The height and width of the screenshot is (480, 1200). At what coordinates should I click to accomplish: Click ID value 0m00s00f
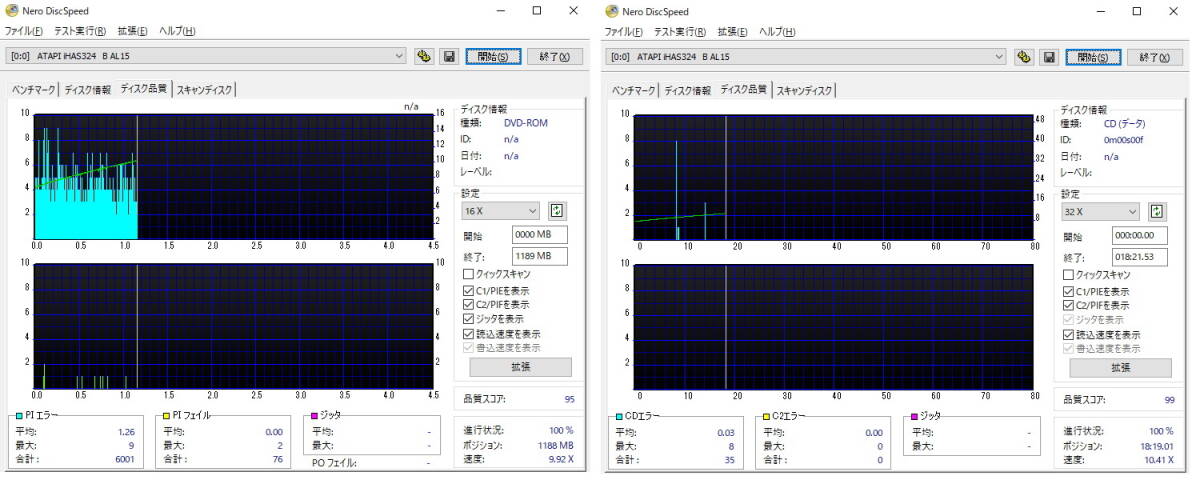(x=1123, y=140)
